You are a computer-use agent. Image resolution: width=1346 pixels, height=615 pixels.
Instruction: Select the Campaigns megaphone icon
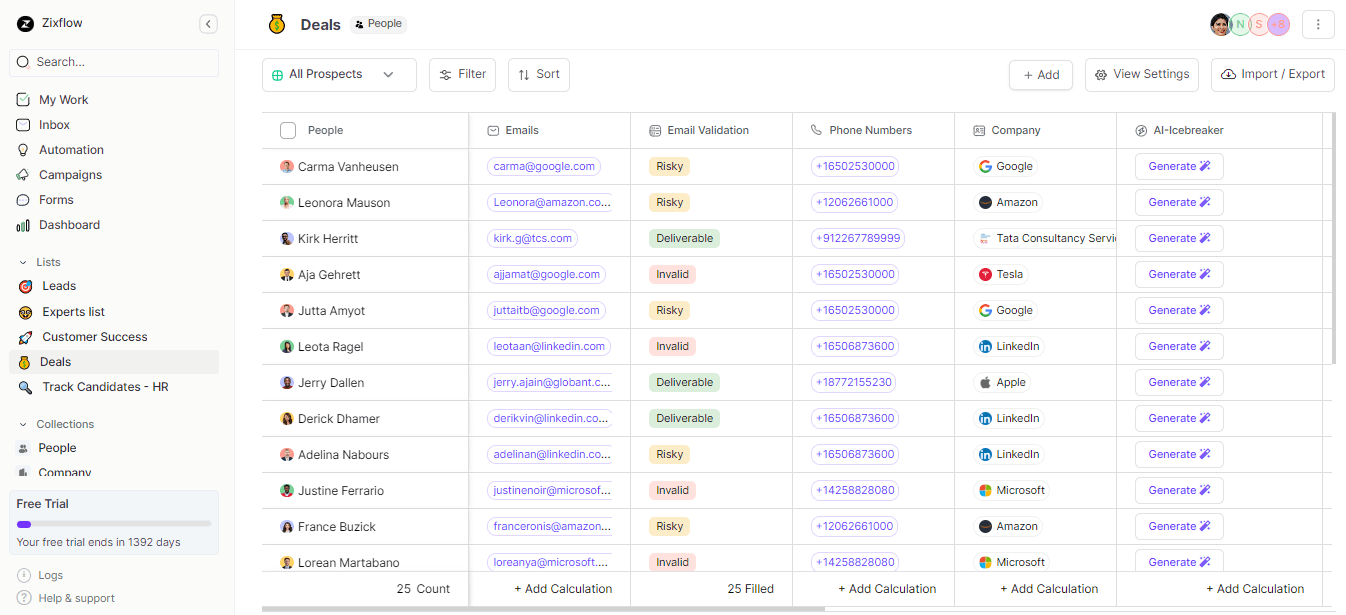tap(23, 174)
